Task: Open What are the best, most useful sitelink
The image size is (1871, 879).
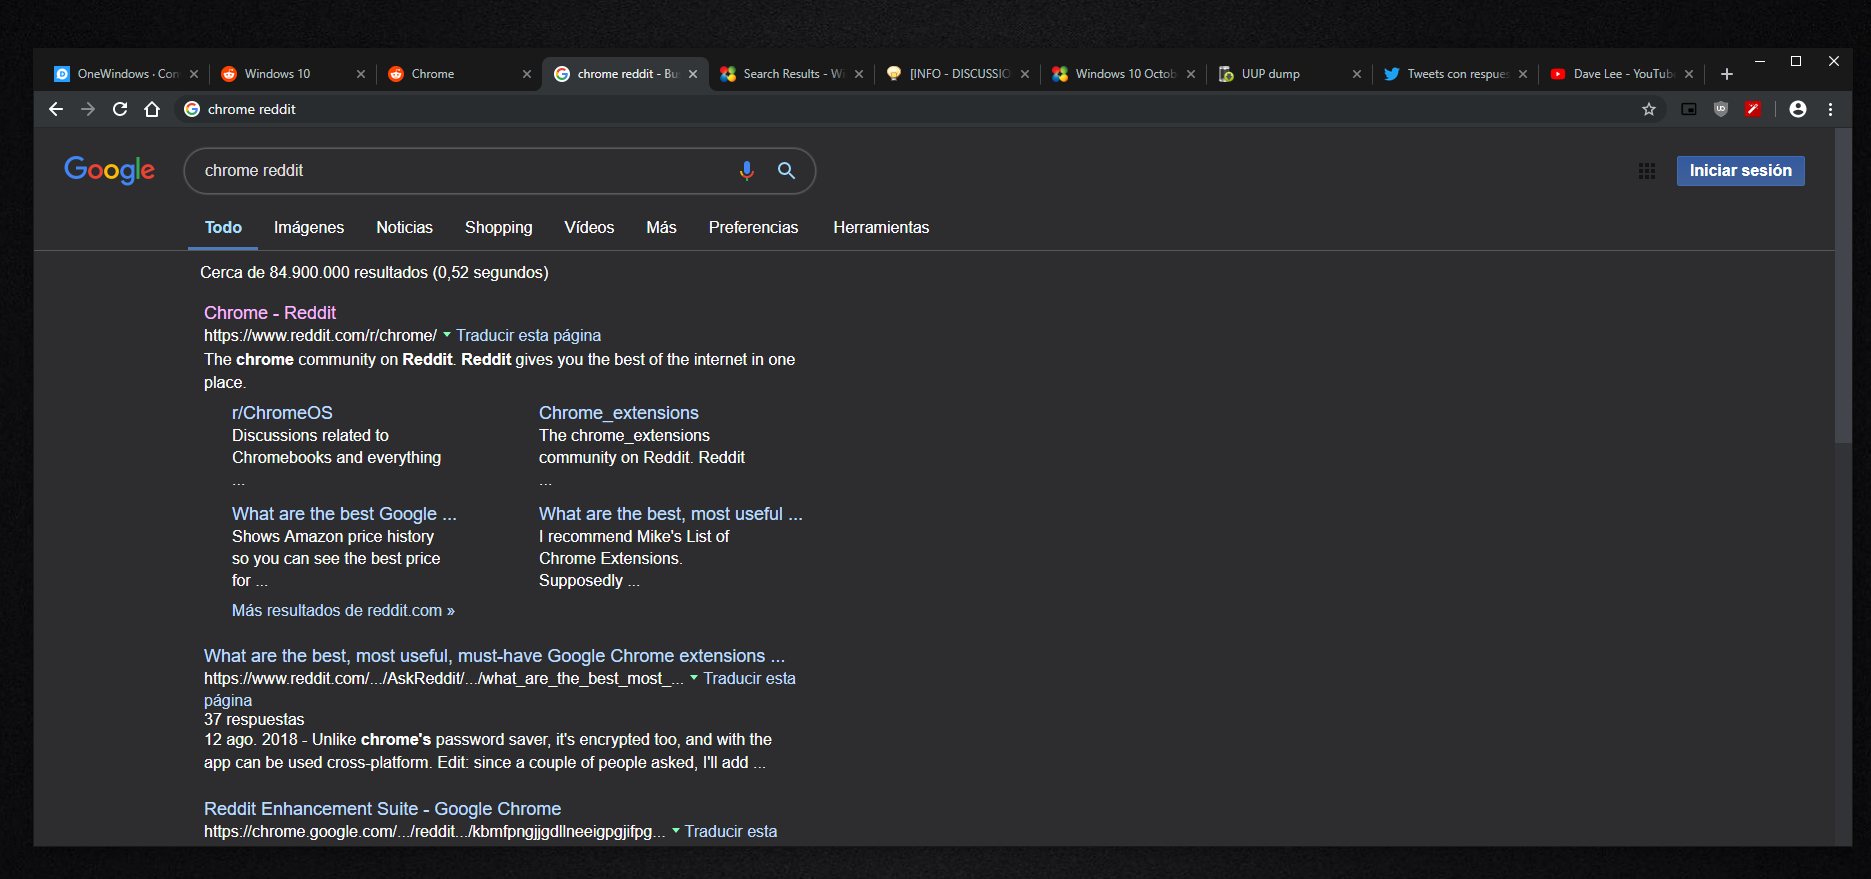Action: [x=671, y=514]
